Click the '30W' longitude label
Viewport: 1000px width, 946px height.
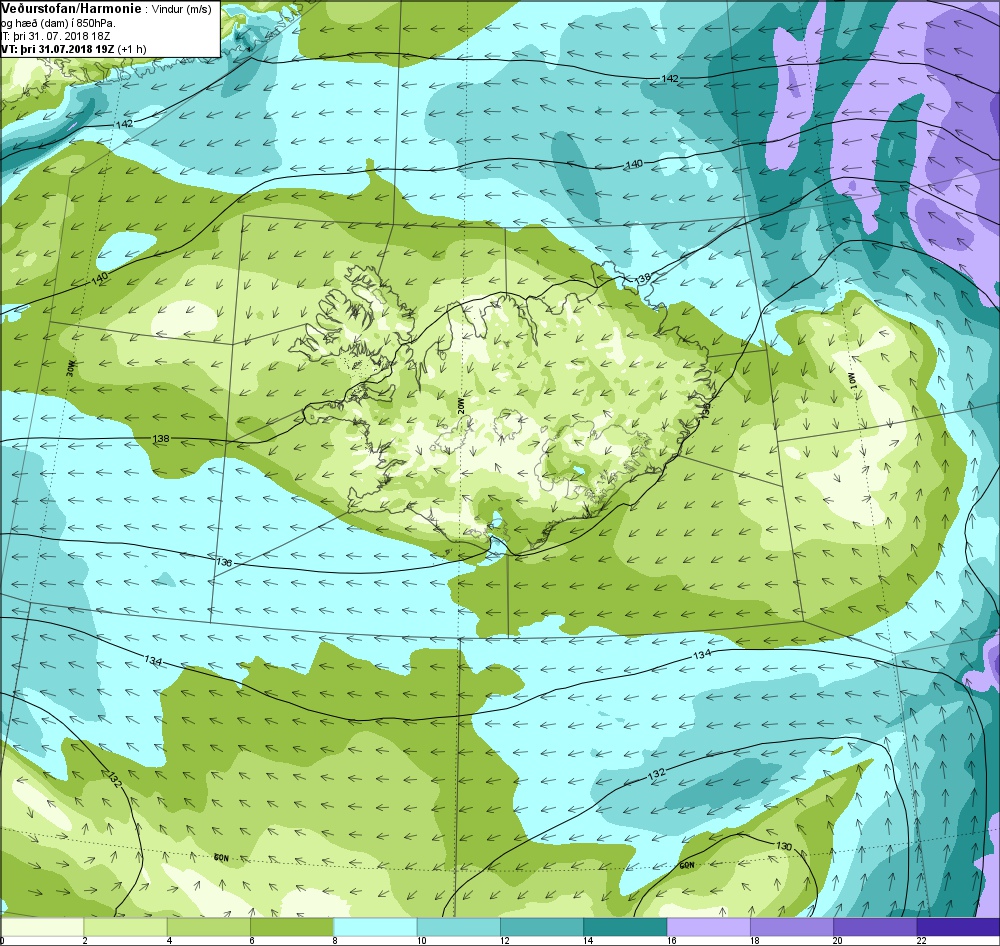(x=71, y=368)
